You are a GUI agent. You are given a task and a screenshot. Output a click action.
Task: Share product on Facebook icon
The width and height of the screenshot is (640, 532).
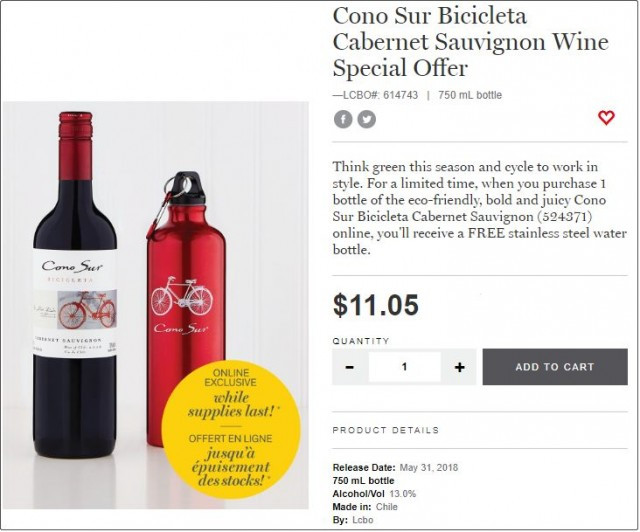click(x=343, y=119)
